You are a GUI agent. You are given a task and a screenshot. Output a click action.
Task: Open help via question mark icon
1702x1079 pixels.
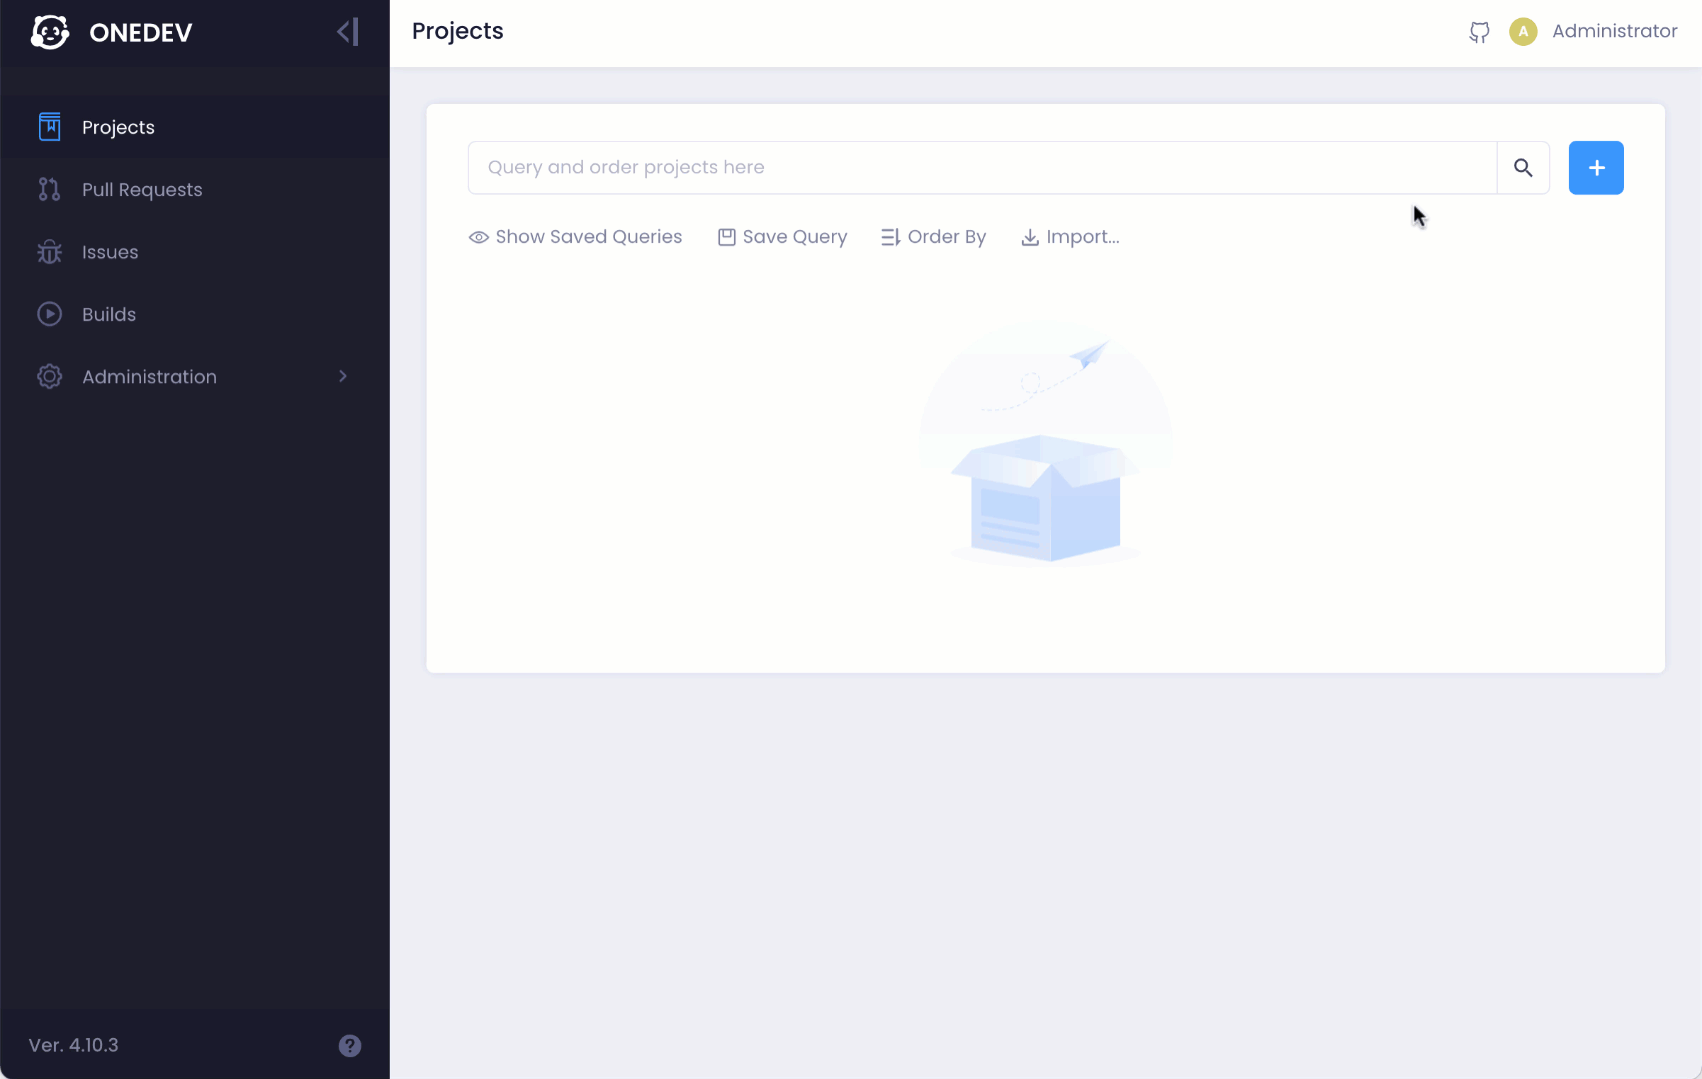click(x=350, y=1046)
